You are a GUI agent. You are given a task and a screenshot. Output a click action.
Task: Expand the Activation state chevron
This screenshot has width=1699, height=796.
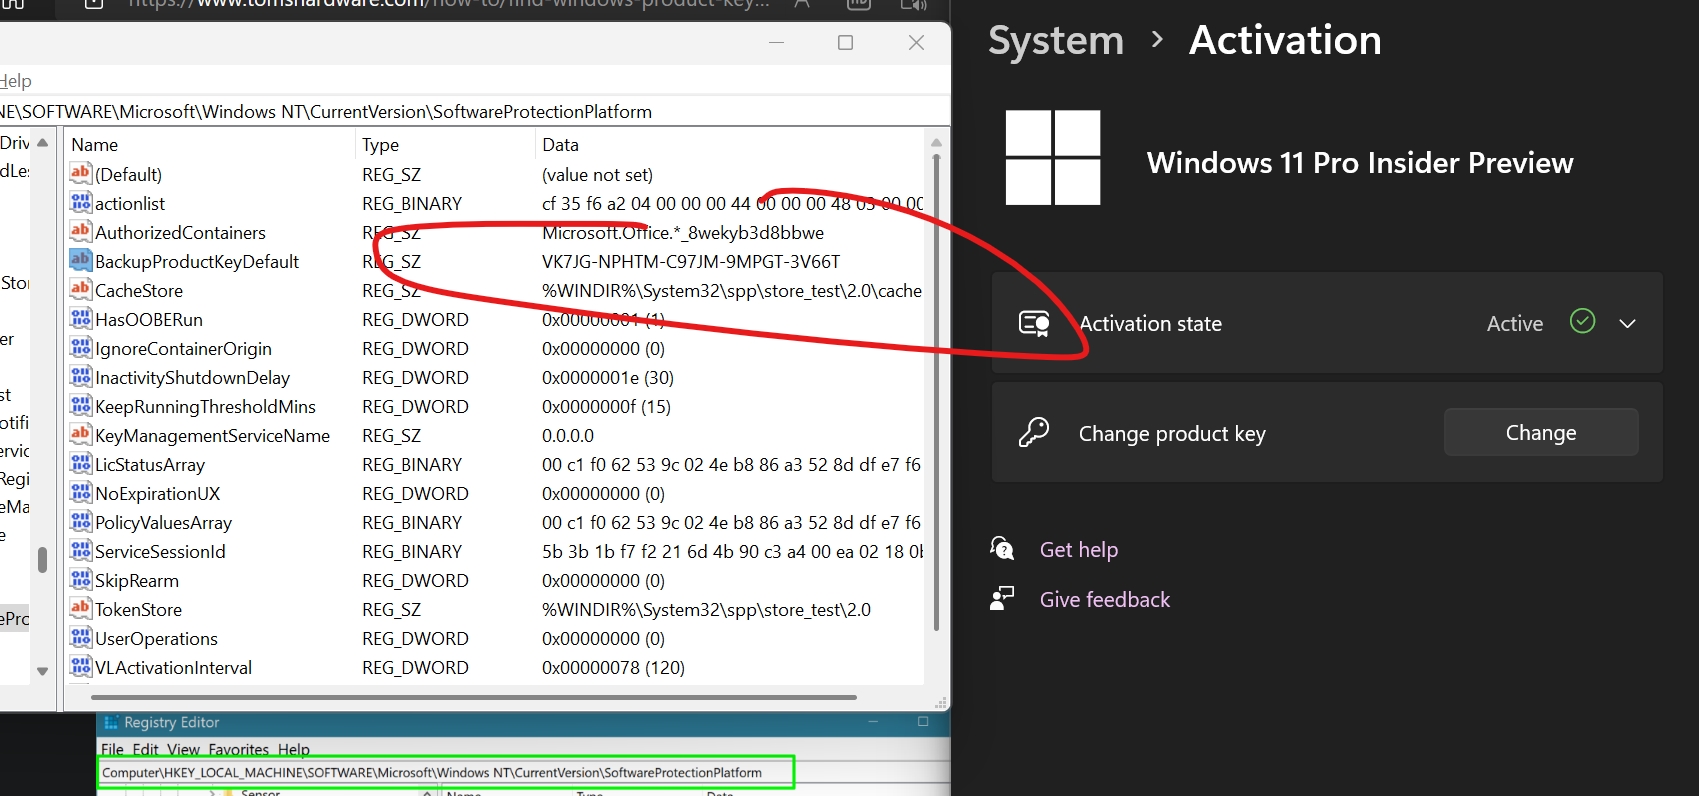pos(1627,324)
